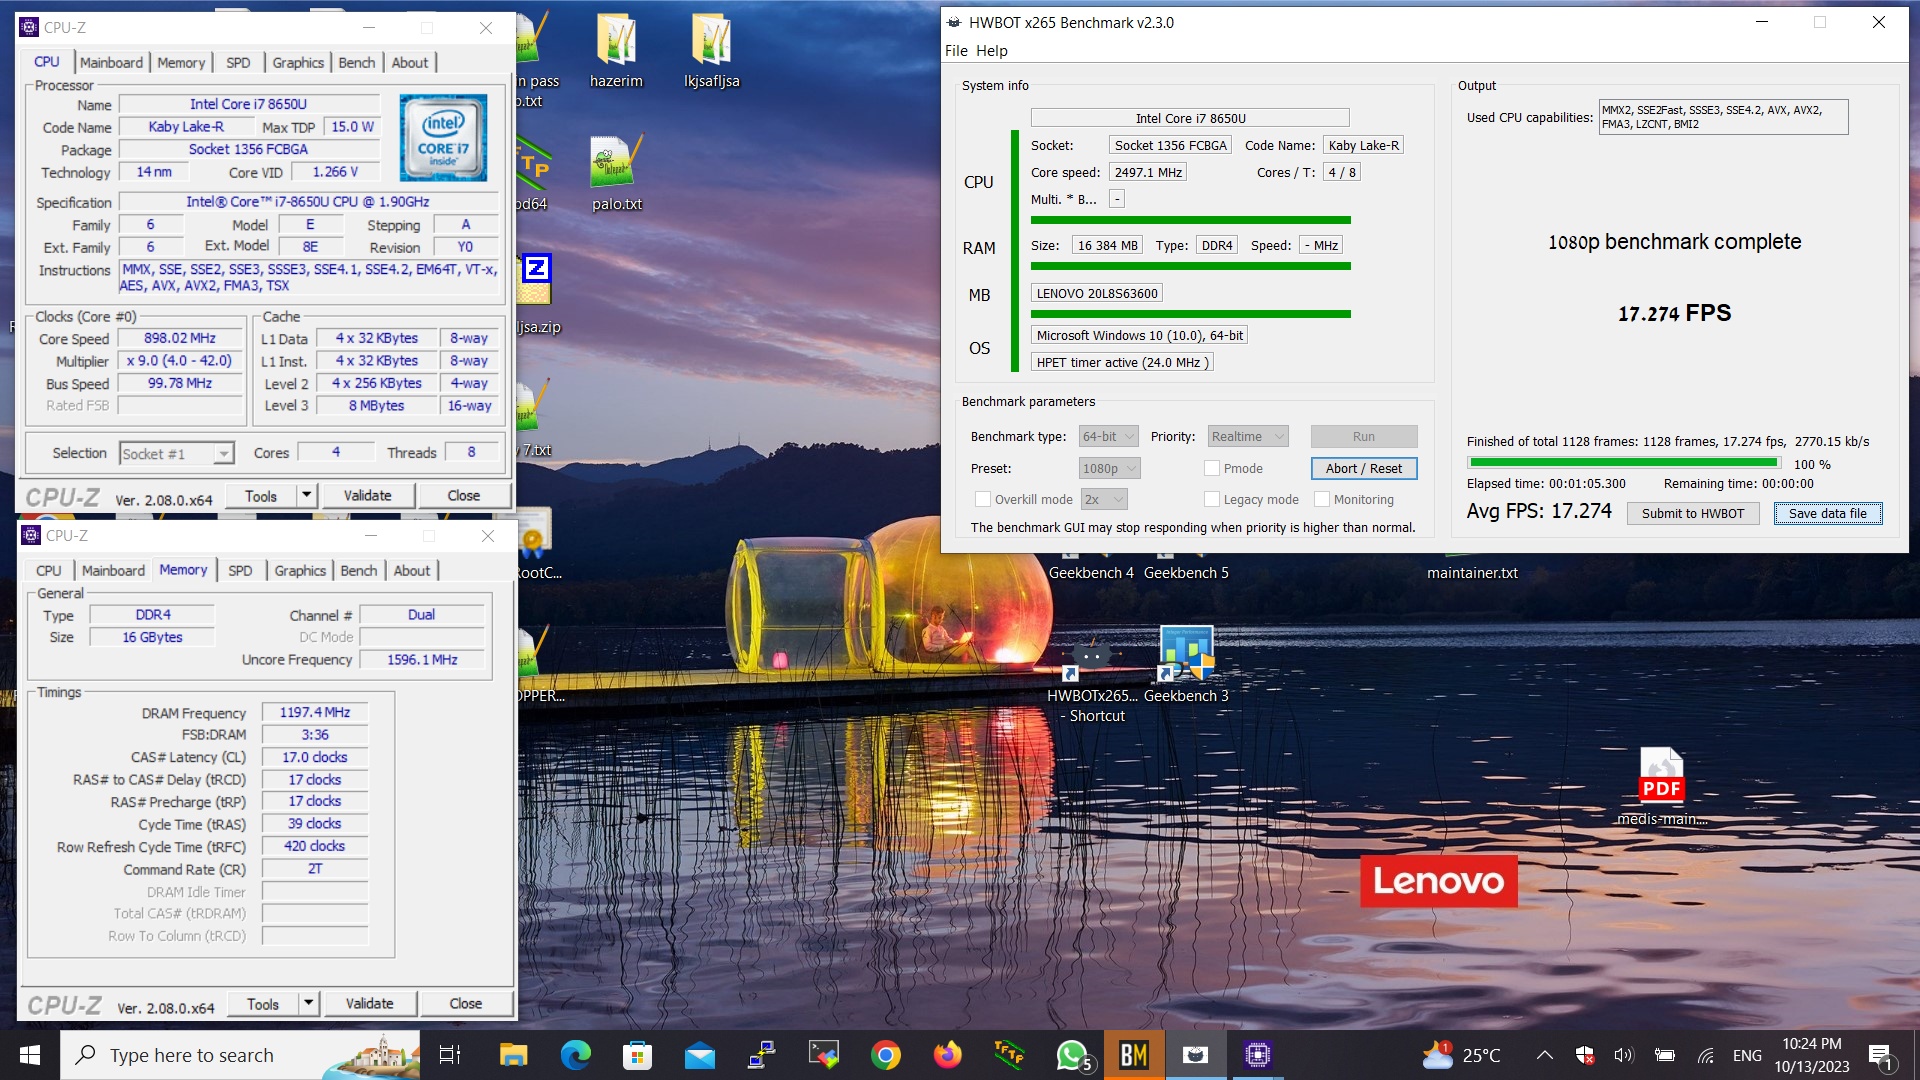Image resolution: width=1920 pixels, height=1080 pixels.
Task: Click Close button in bottom CPU-Z window
Action: coord(465,1003)
